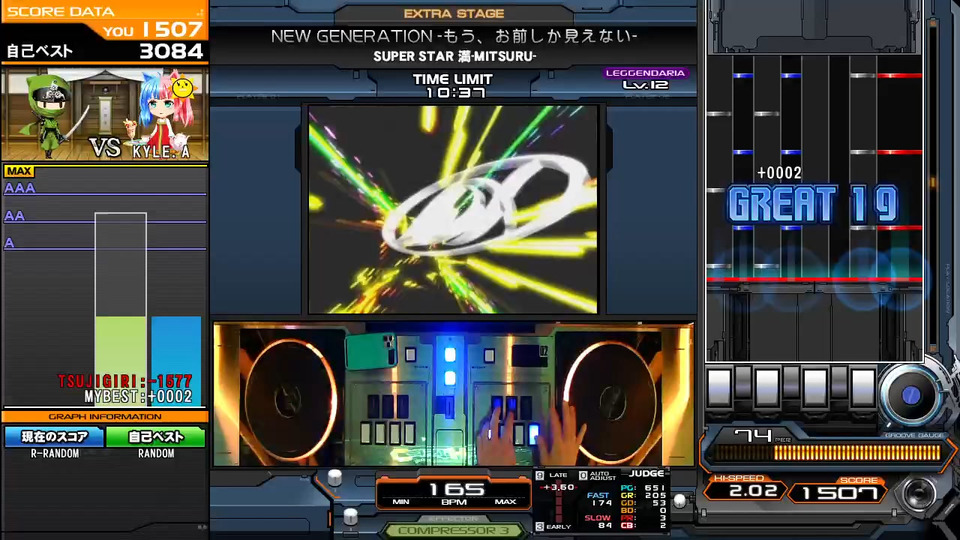Click the number 3 EARLY key icon

tap(539, 527)
